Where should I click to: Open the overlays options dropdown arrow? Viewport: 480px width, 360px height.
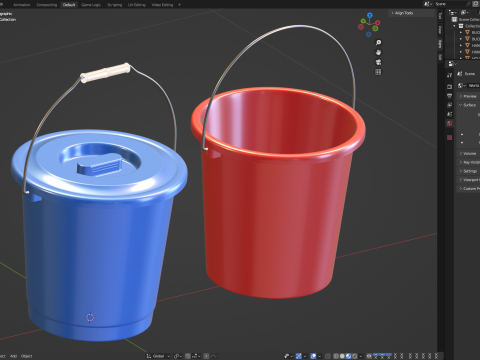pos(320,356)
